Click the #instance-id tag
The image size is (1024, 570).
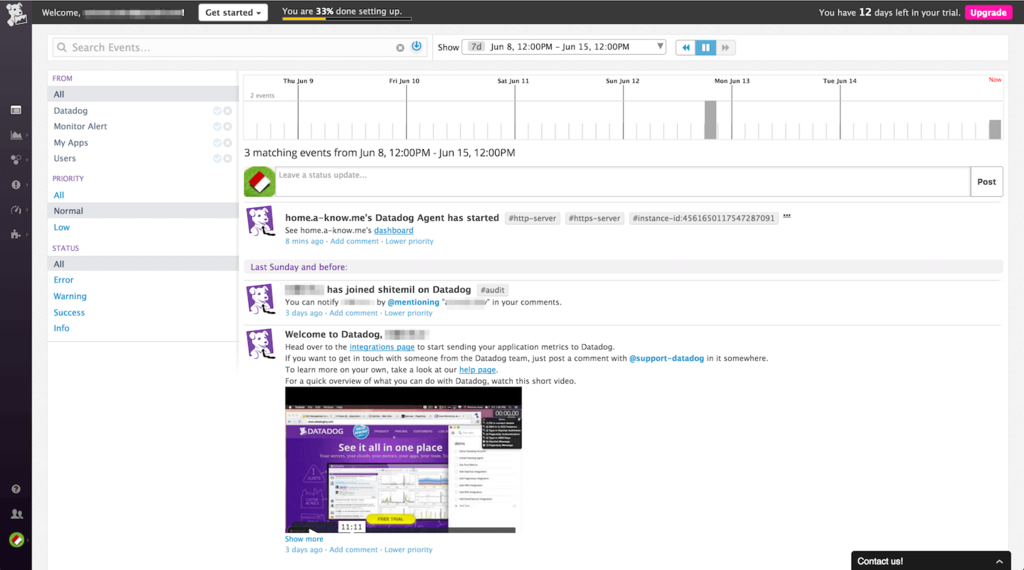point(703,218)
